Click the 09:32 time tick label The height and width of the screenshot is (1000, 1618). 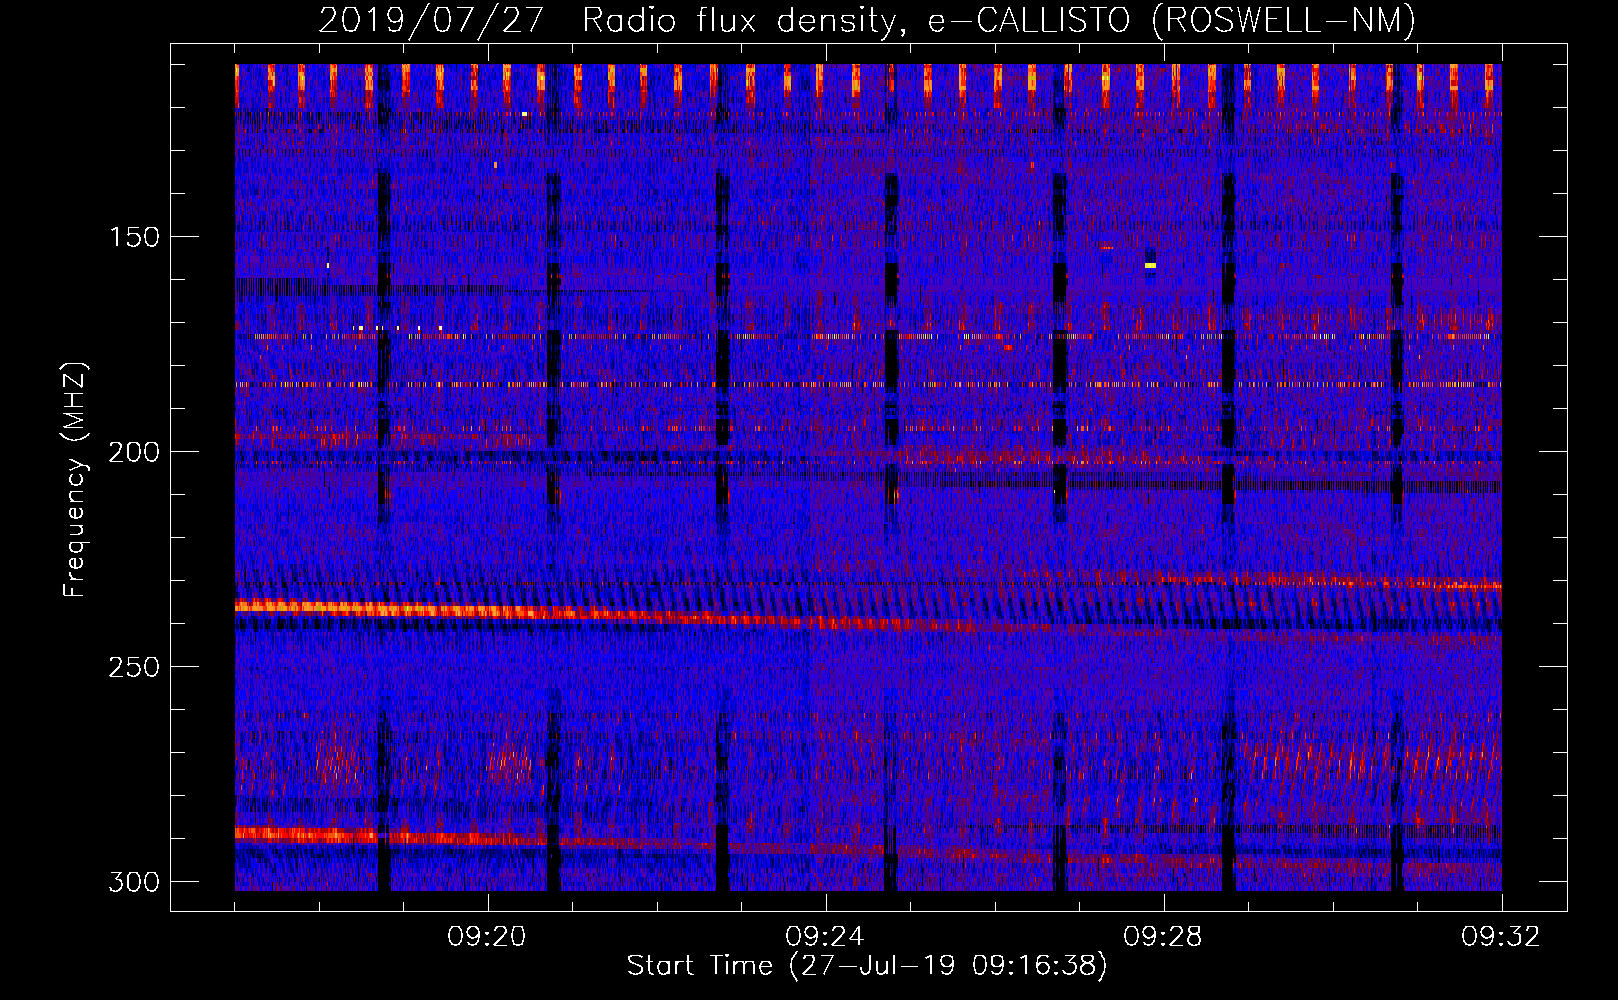coord(1501,937)
